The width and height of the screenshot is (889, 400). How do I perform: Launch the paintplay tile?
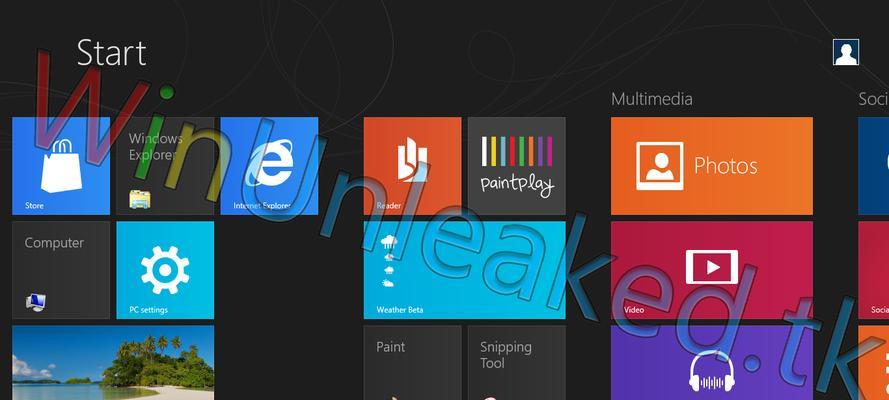[x=517, y=166]
